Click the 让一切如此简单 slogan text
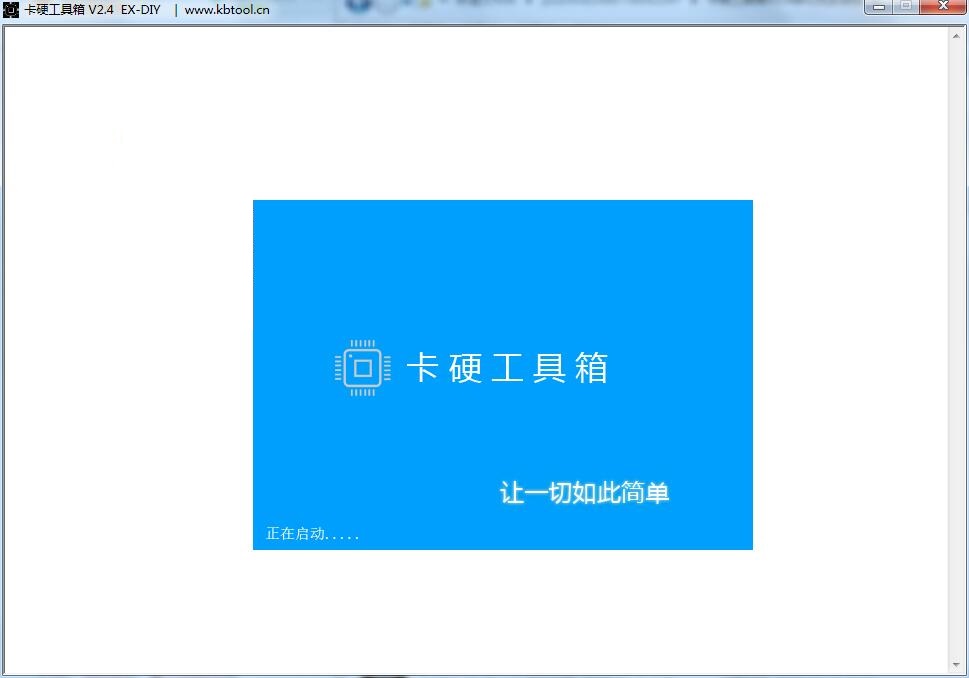This screenshot has width=969, height=678. point(584,493)
